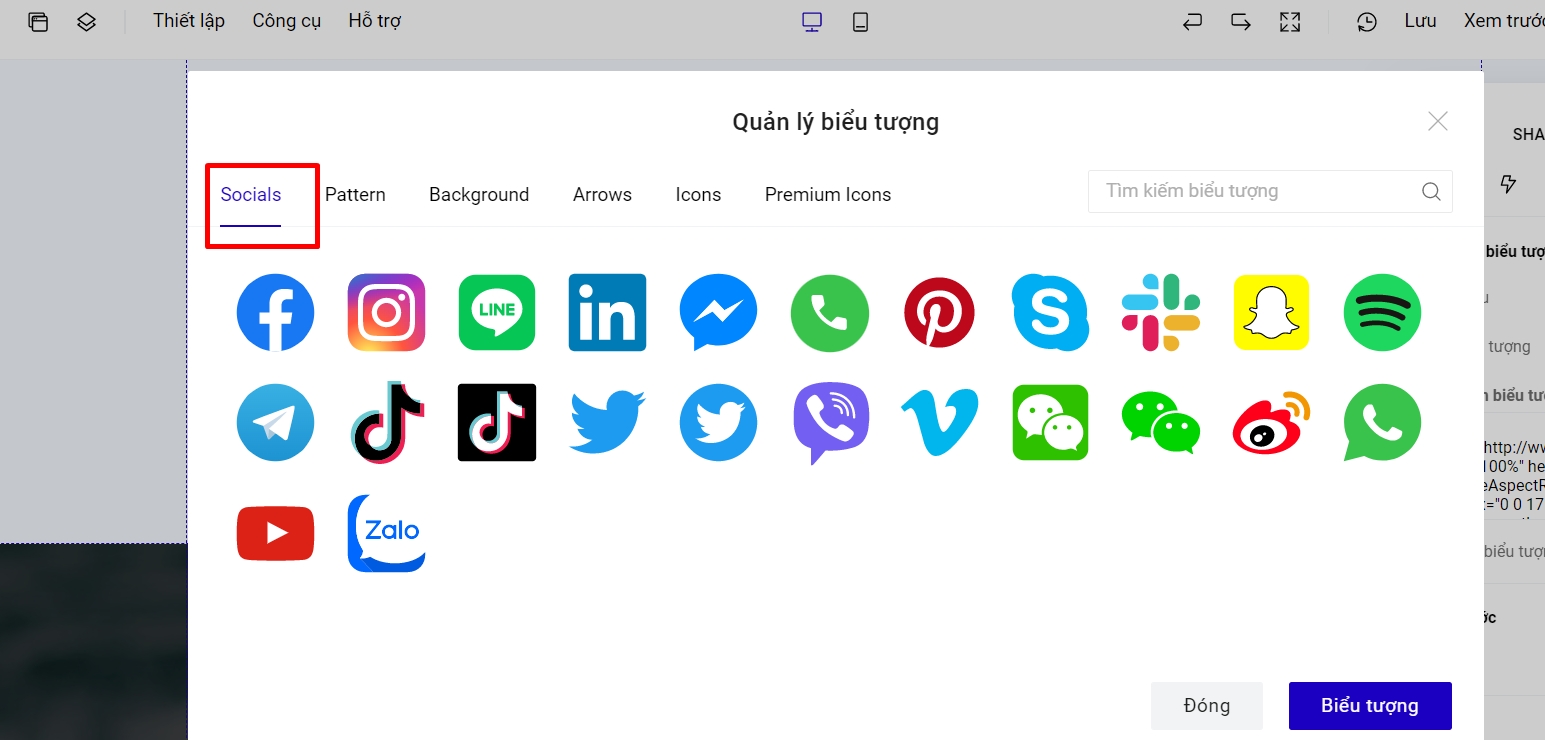
Task: Open the Thiết lập menu
Action: [189, 21]
